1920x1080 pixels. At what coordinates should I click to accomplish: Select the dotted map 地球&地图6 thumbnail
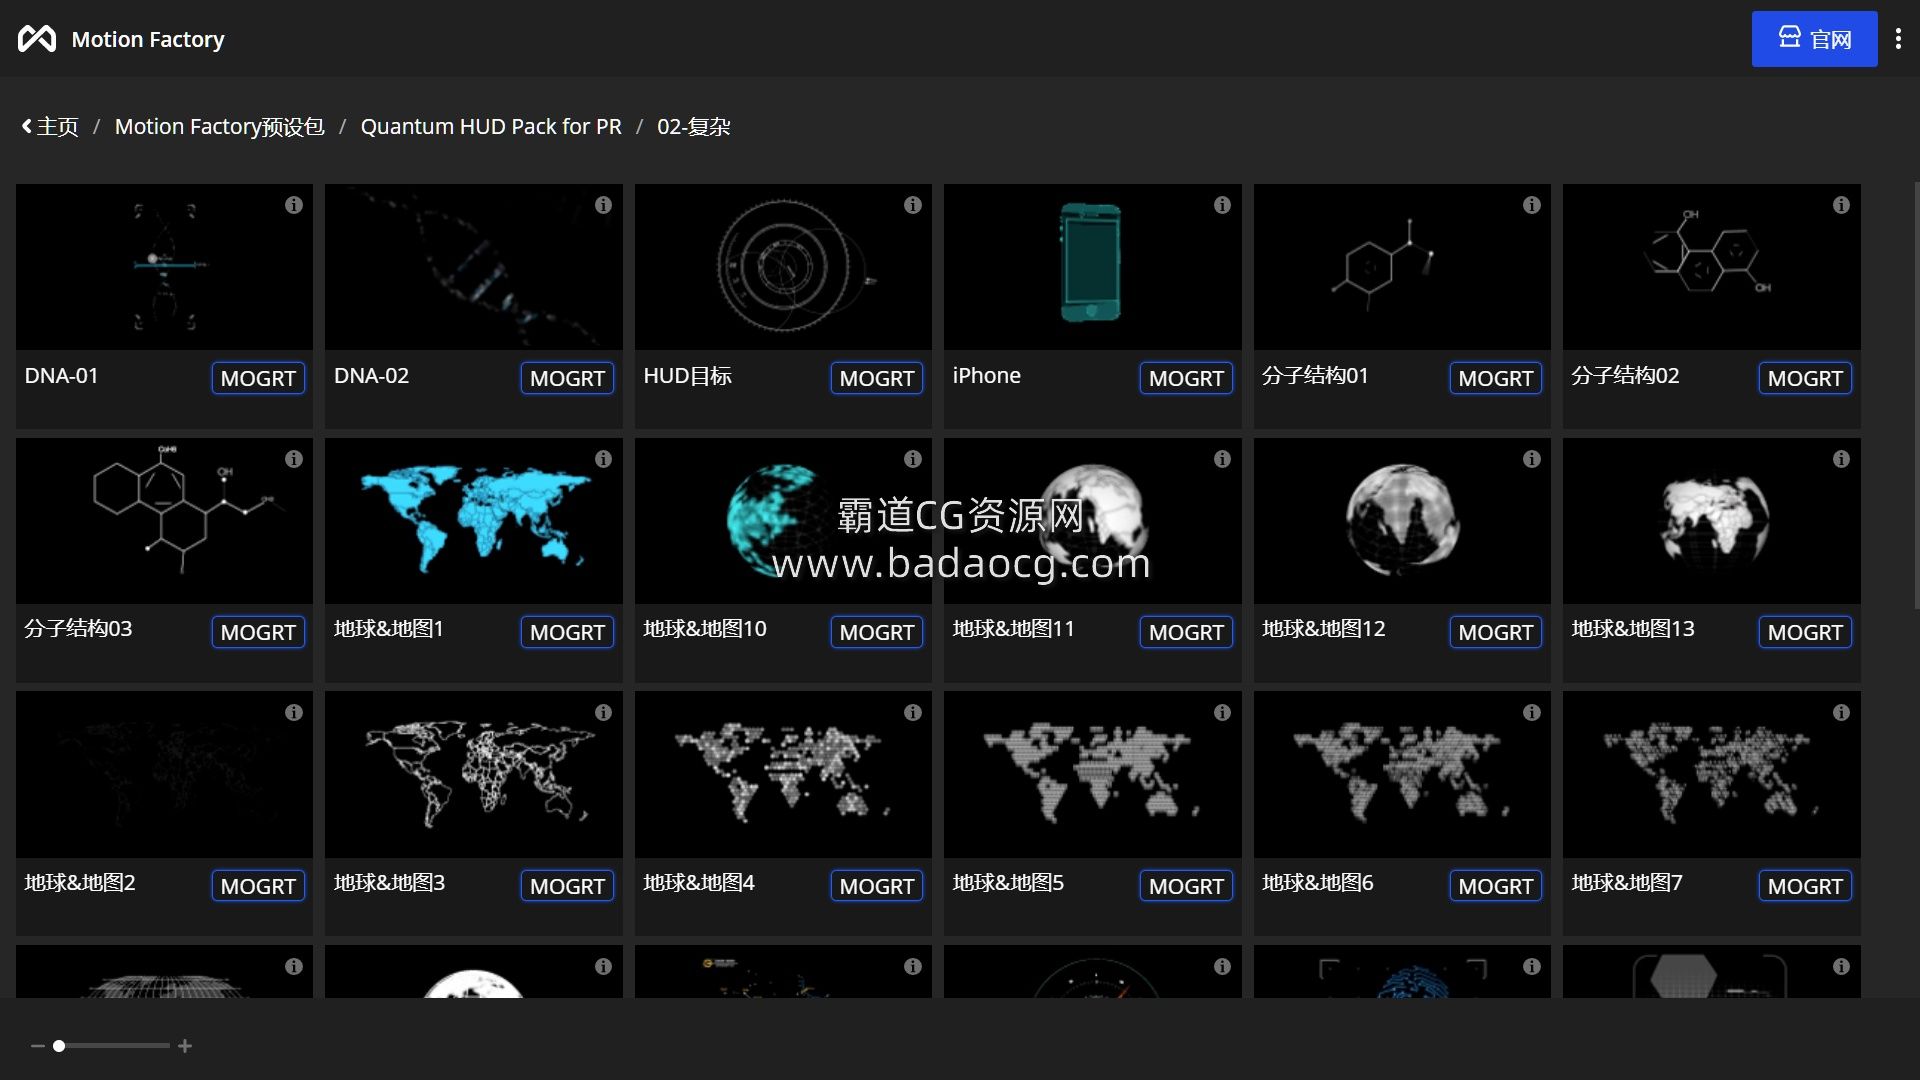[x=1402, y=775]
